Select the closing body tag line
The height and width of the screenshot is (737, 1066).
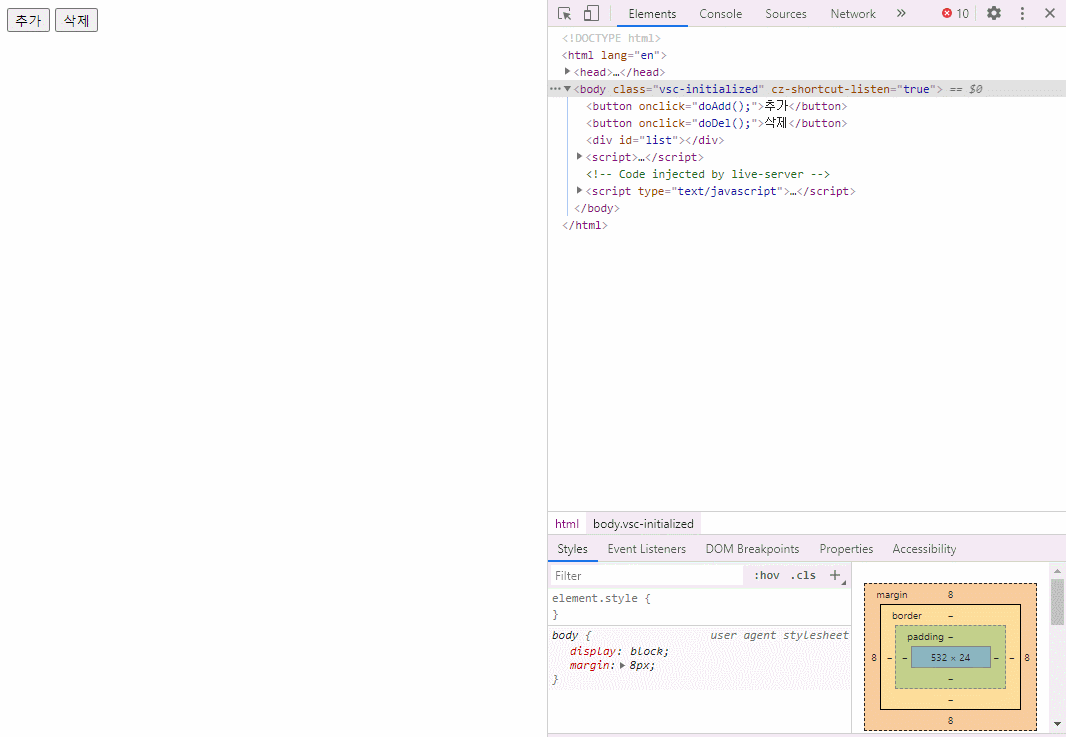click(597, 208)
